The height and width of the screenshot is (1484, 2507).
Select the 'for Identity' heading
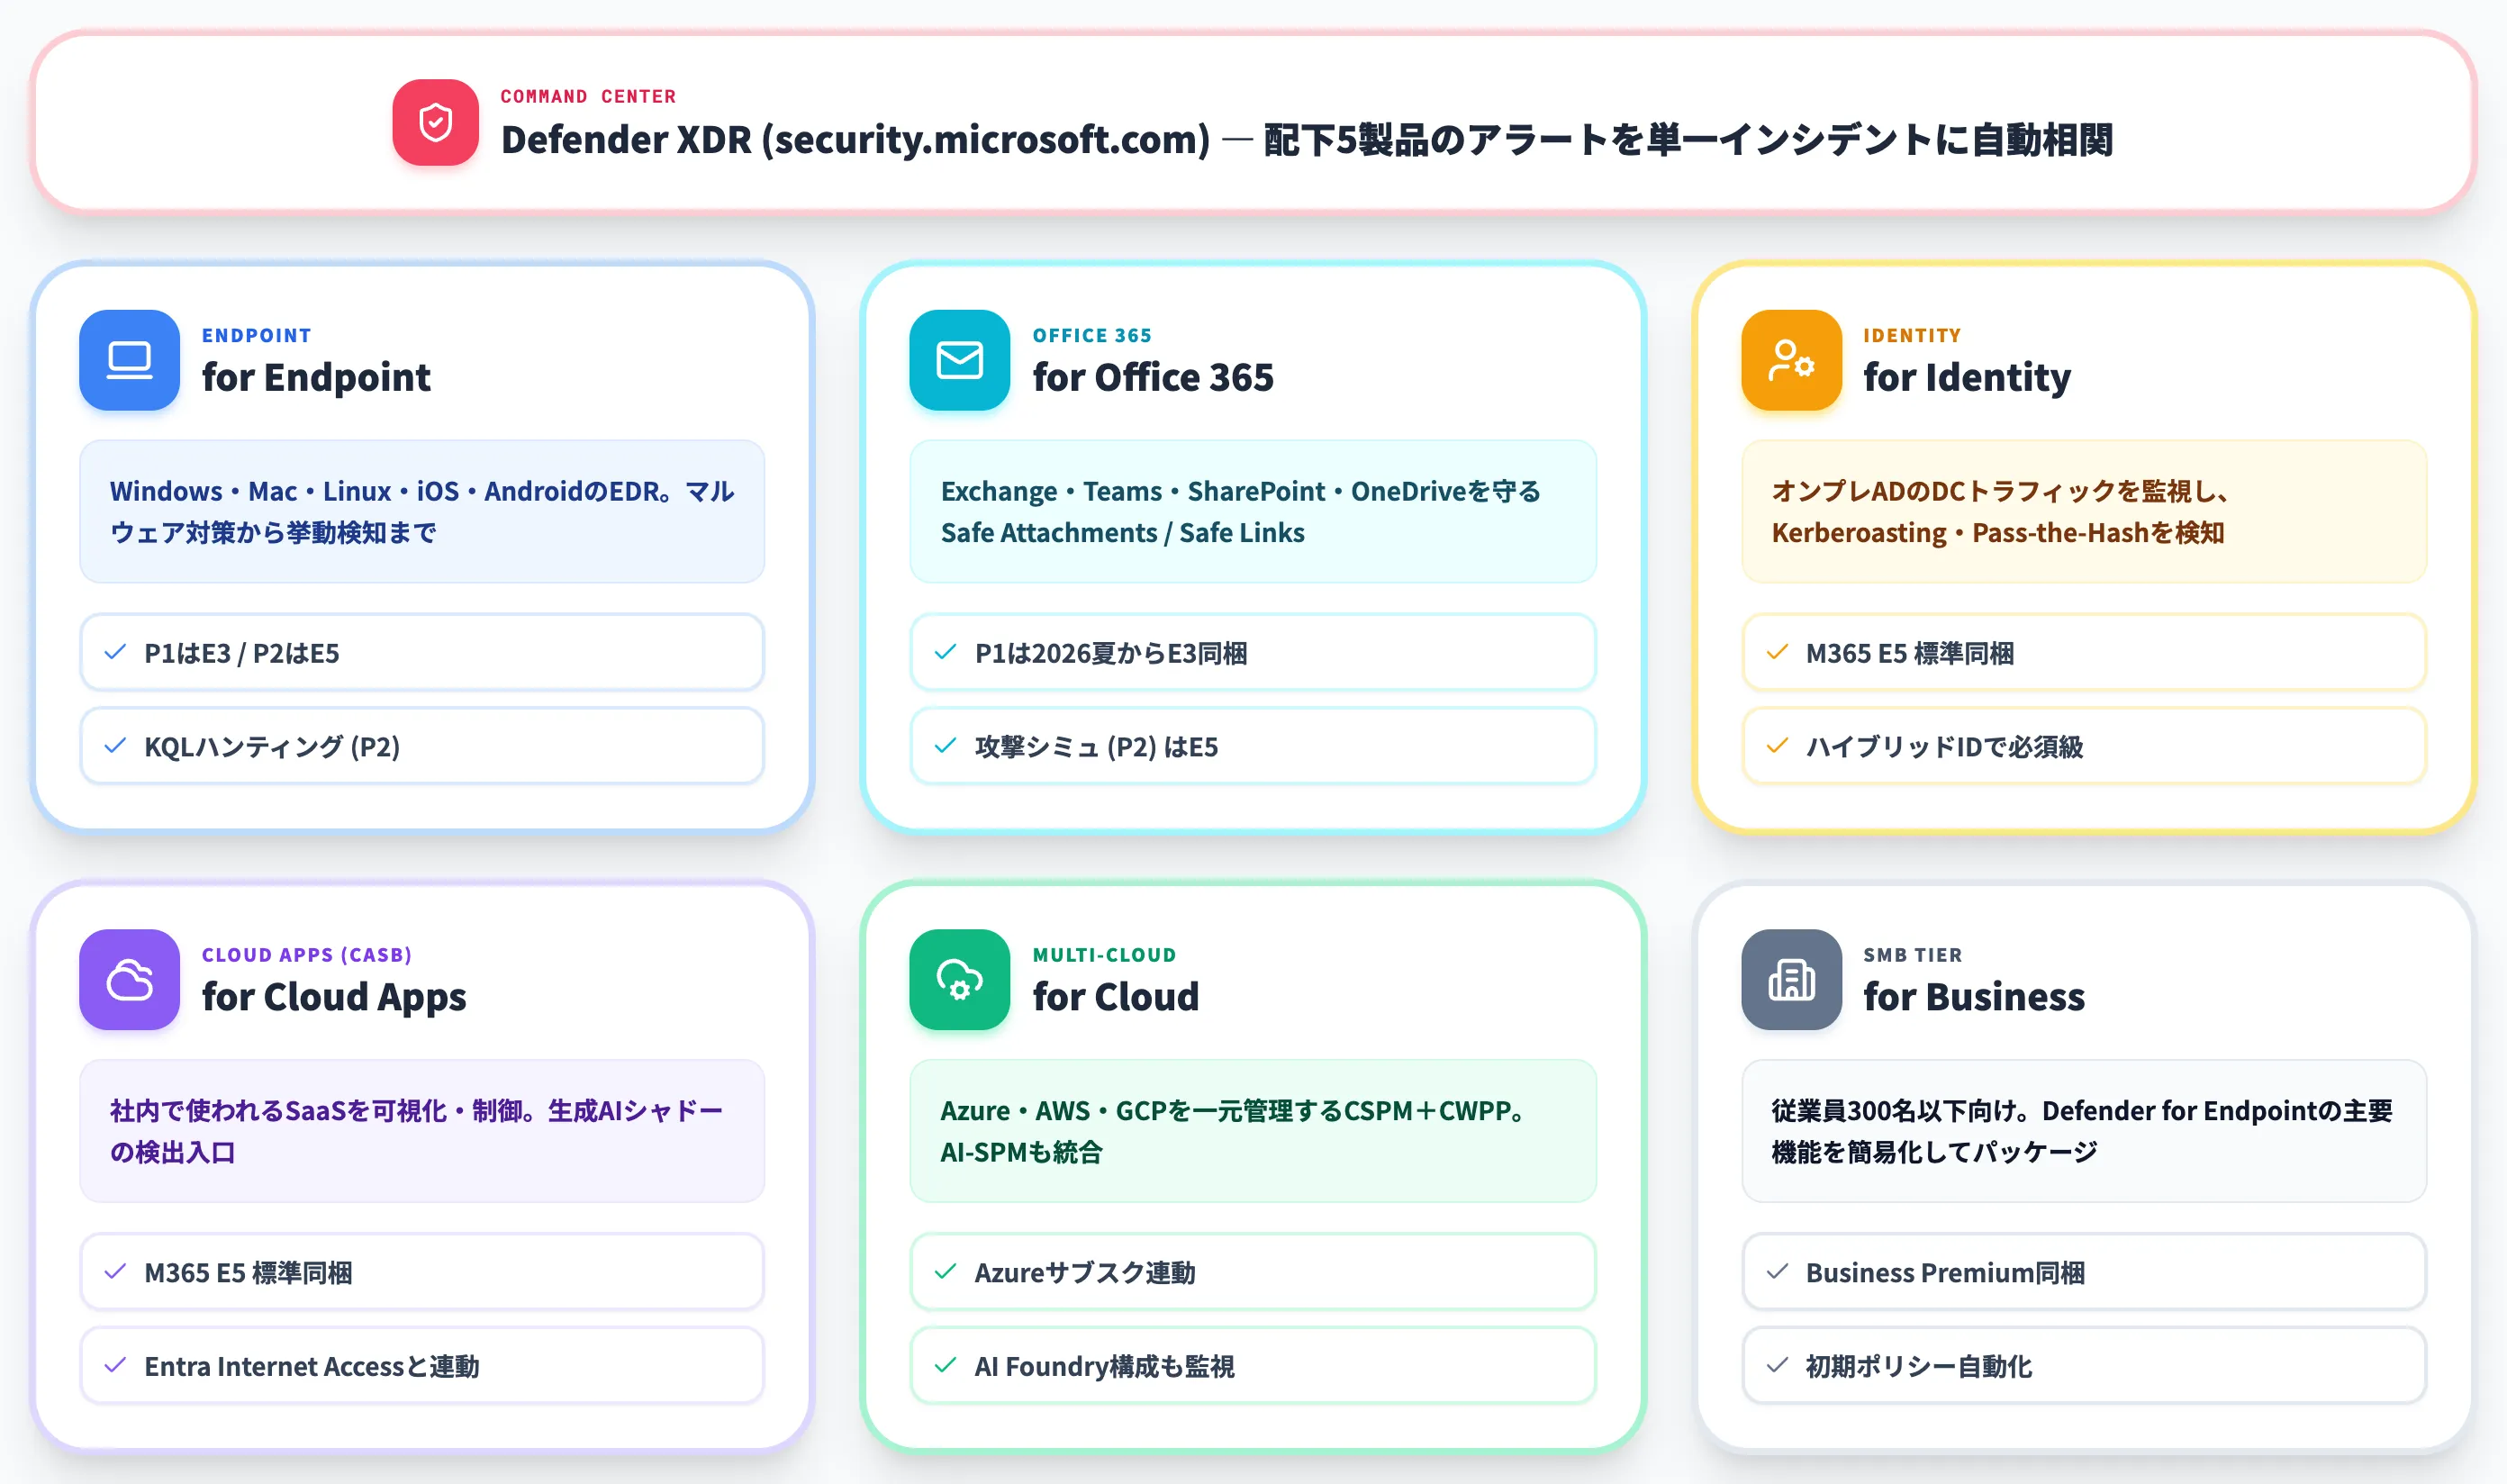tap(1967, 377)
